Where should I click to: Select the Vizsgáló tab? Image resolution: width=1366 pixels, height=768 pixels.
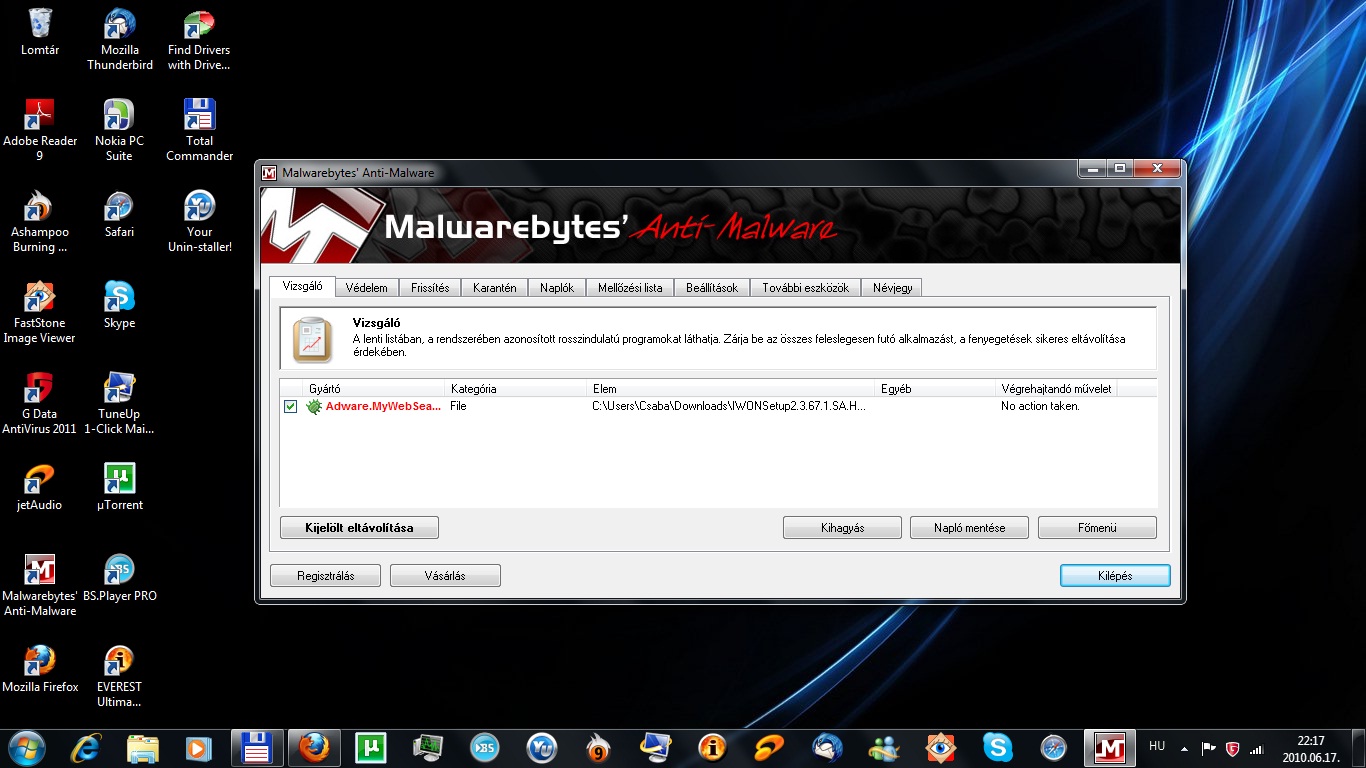[x=302, y=286]
